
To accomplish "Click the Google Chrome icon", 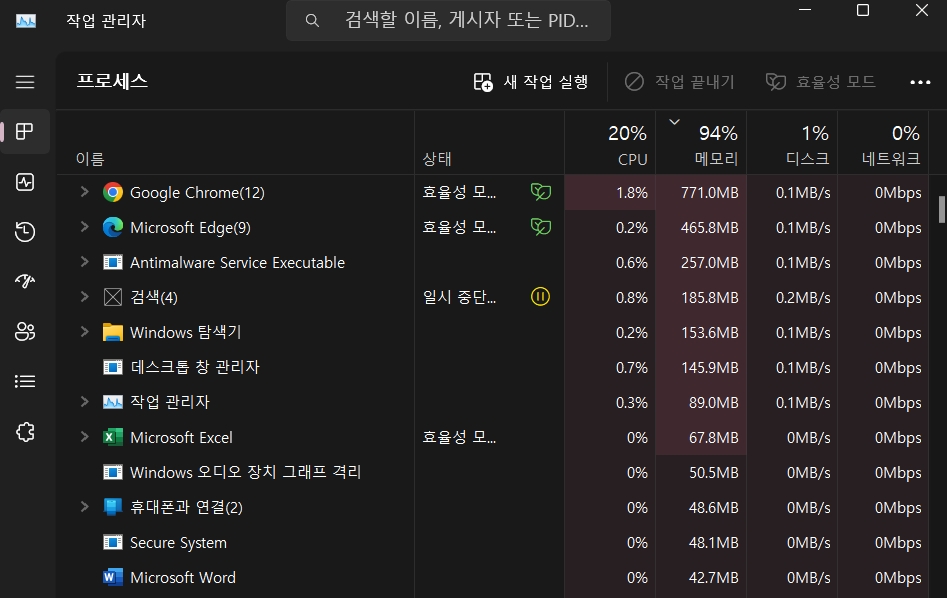I will tap(112, 193).
